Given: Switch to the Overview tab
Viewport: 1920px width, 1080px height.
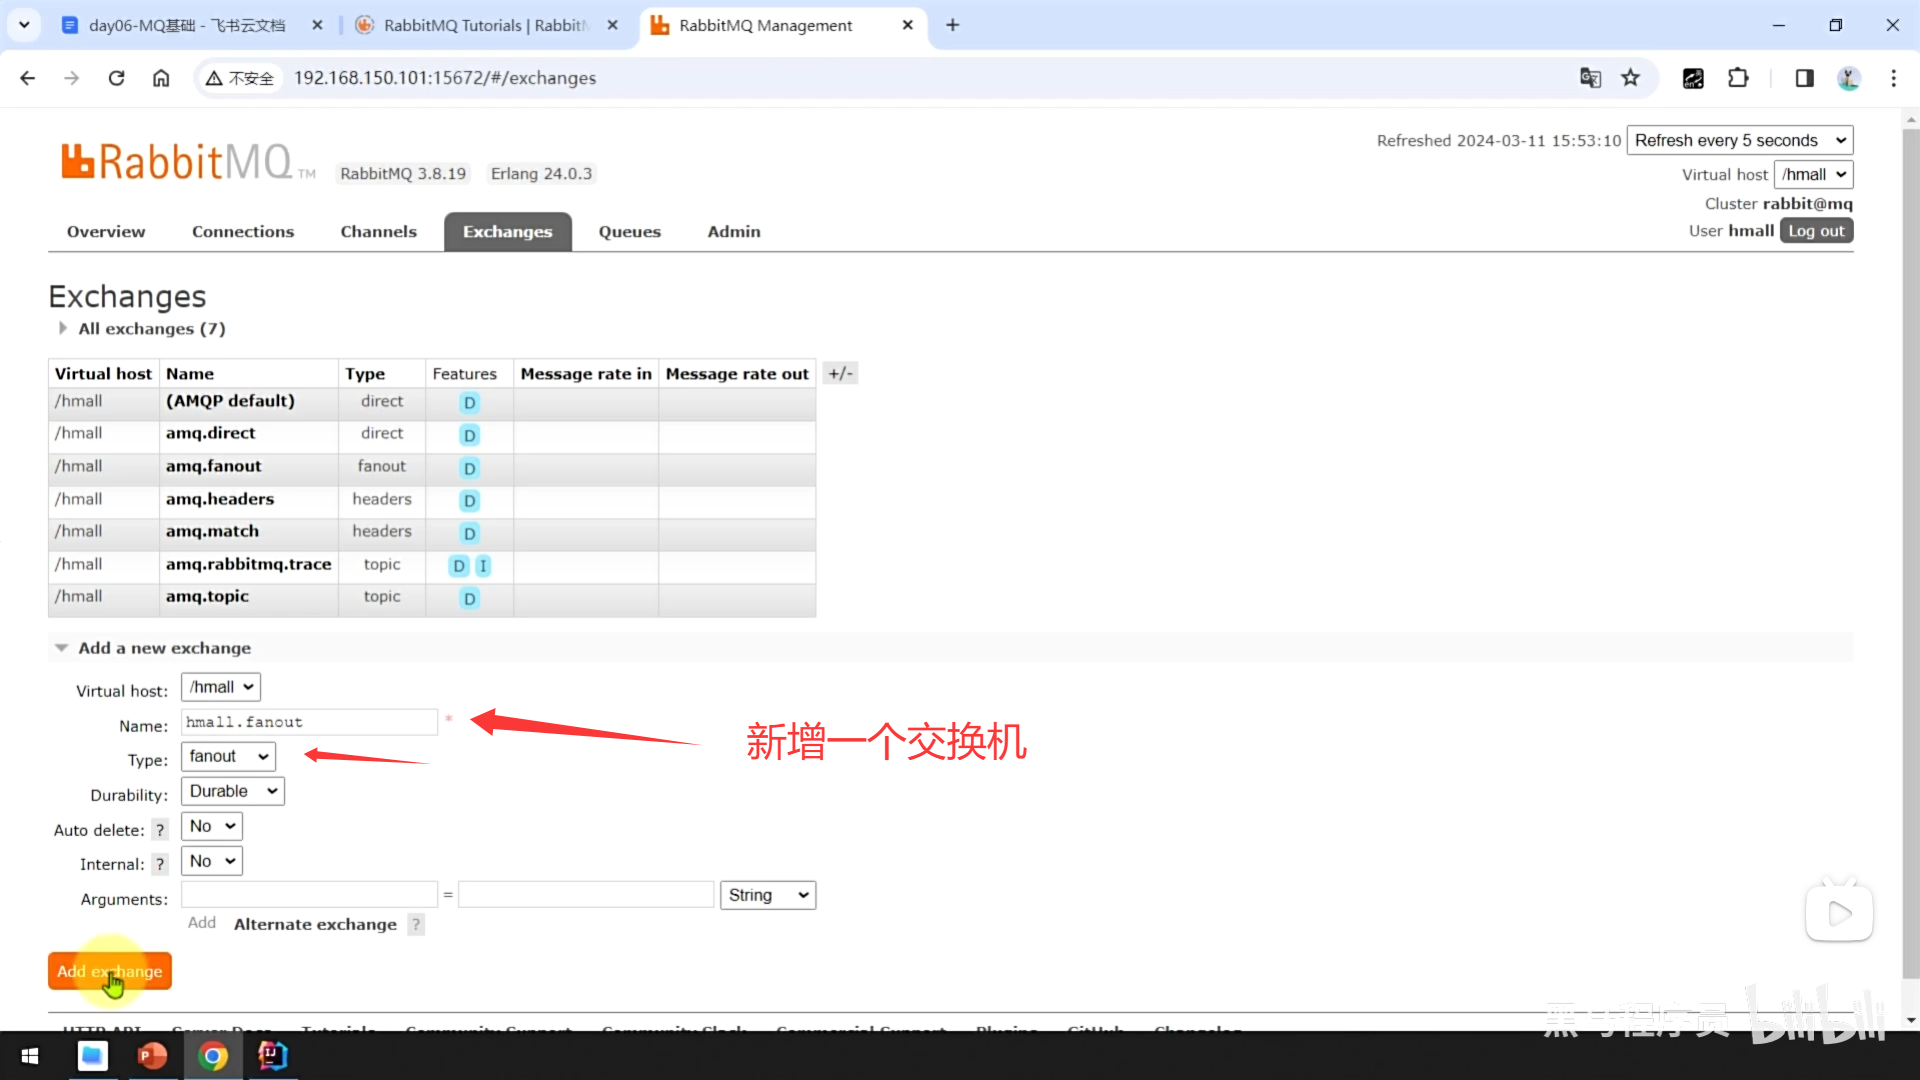Looking at the screenshot, I should point(106,232).
